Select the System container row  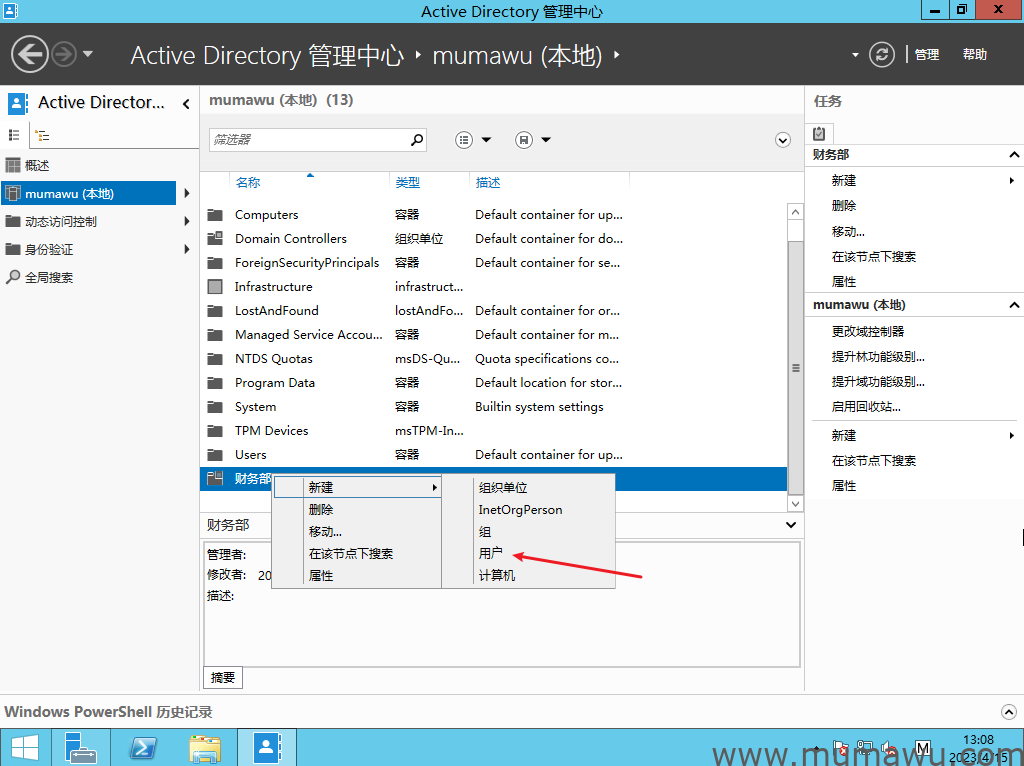tap(493, 407)
